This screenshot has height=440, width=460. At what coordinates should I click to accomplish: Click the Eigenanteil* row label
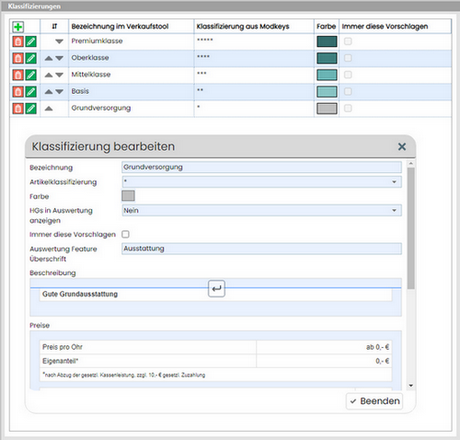pos(60,361)
